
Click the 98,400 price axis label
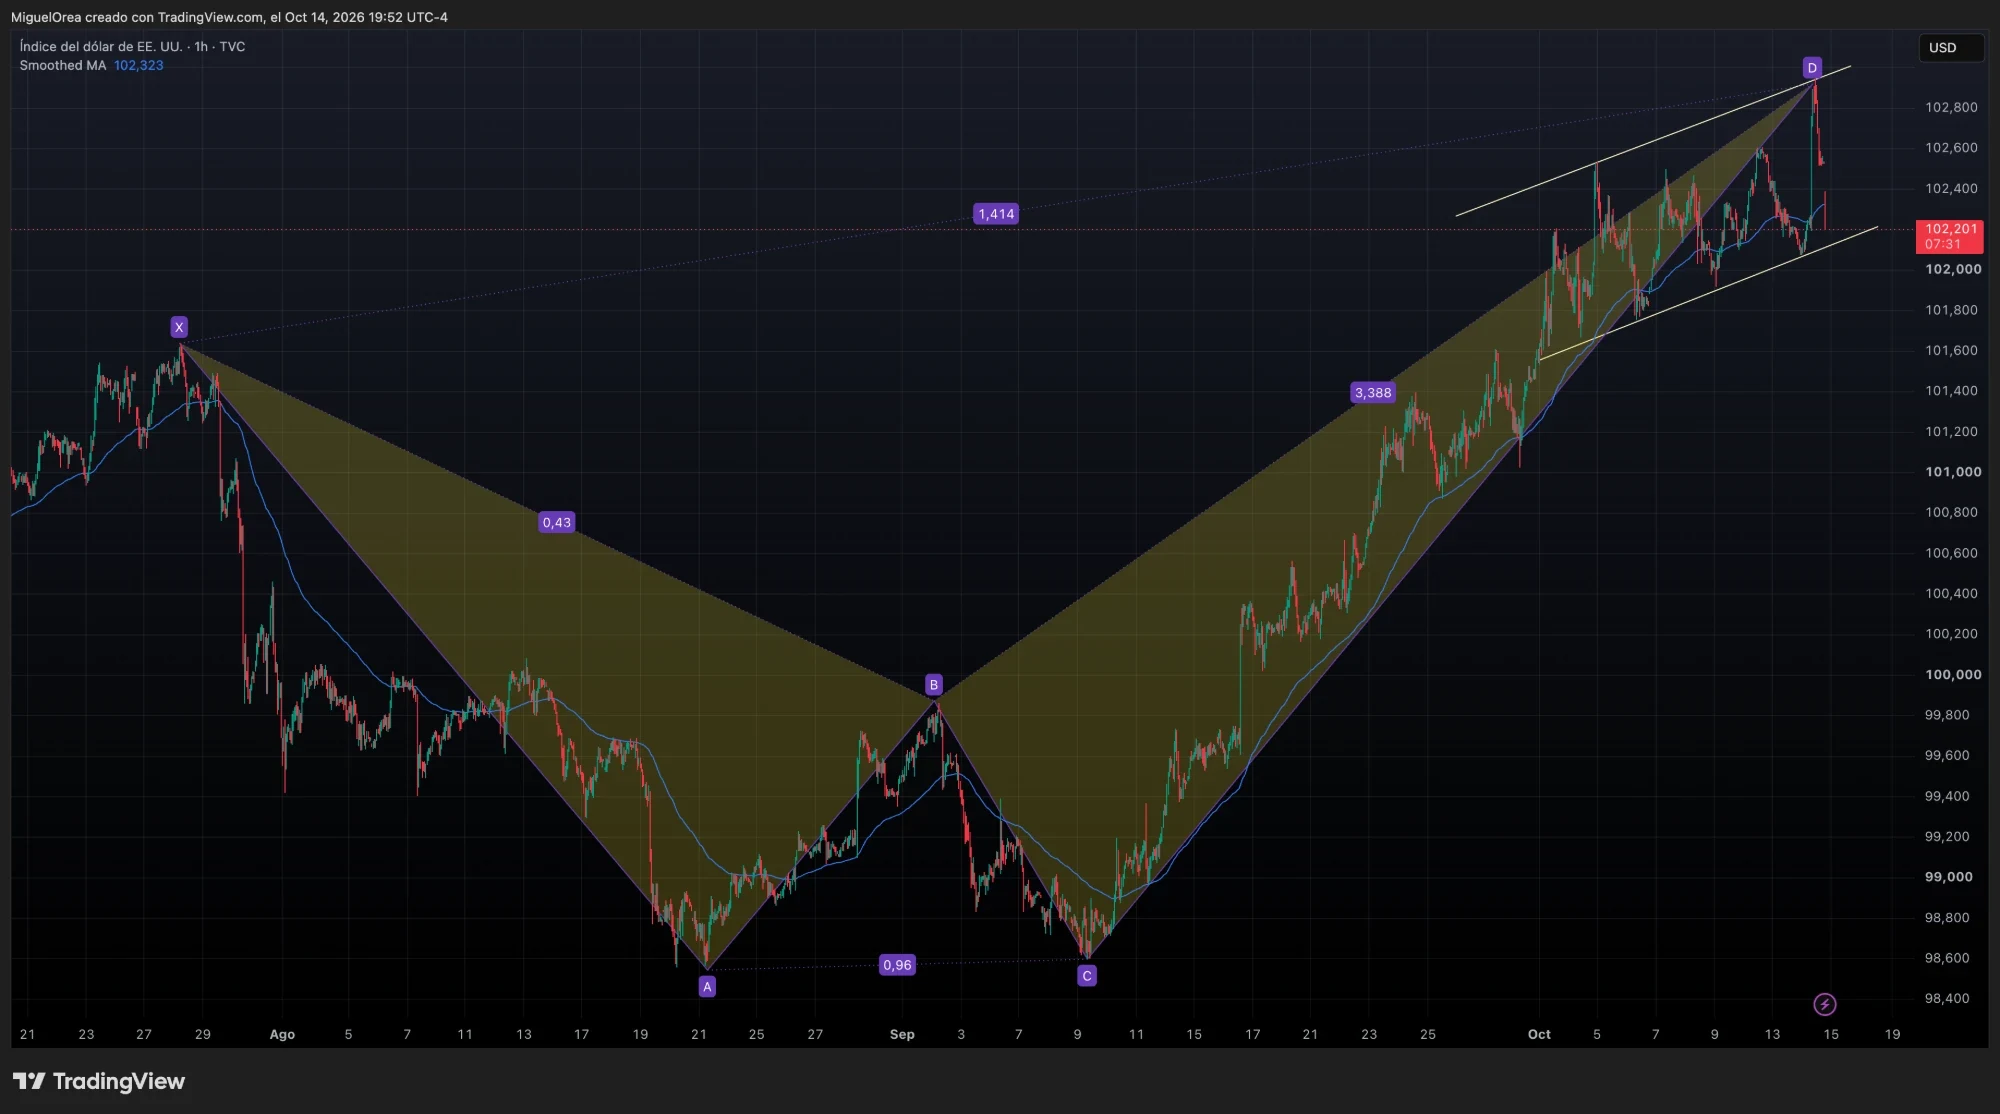click(1946, 999)
